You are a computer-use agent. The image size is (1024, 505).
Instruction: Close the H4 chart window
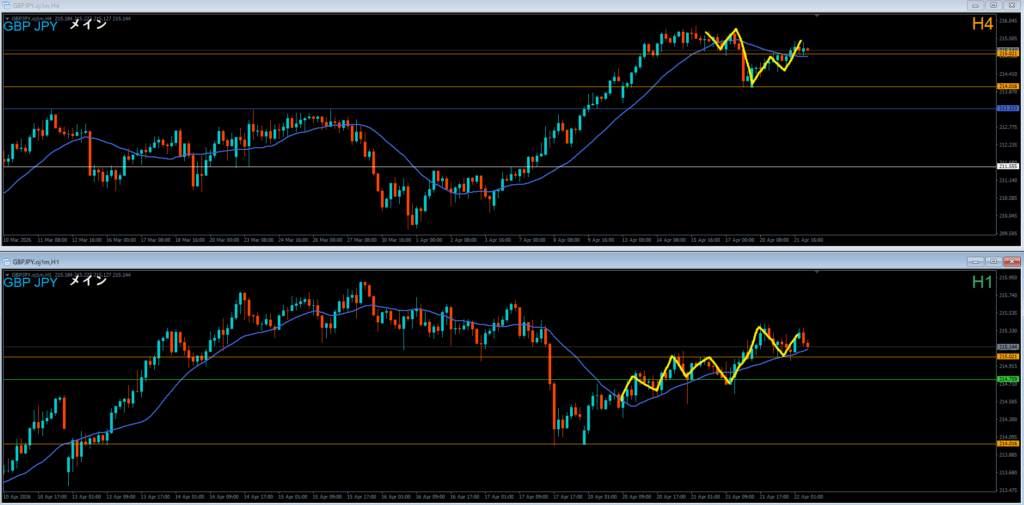coord(1013,5)
